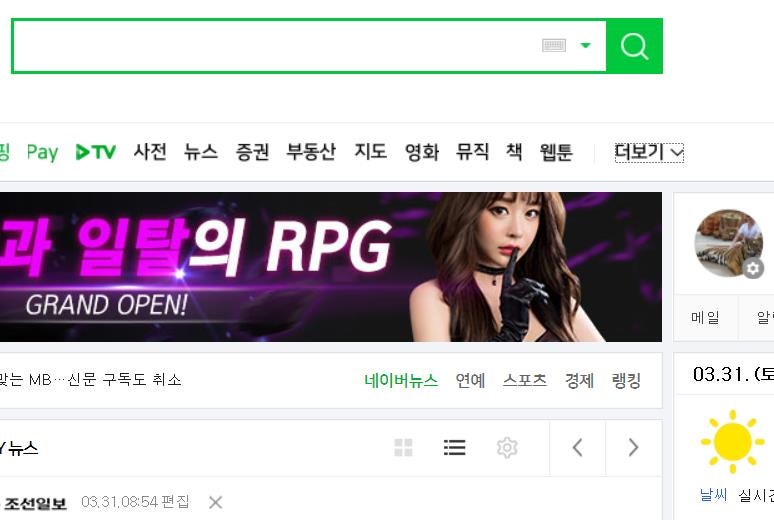Open the 메일 mail button
Image resolution: width=774 pixels, height=520 pixels.
tap(705, 318)
